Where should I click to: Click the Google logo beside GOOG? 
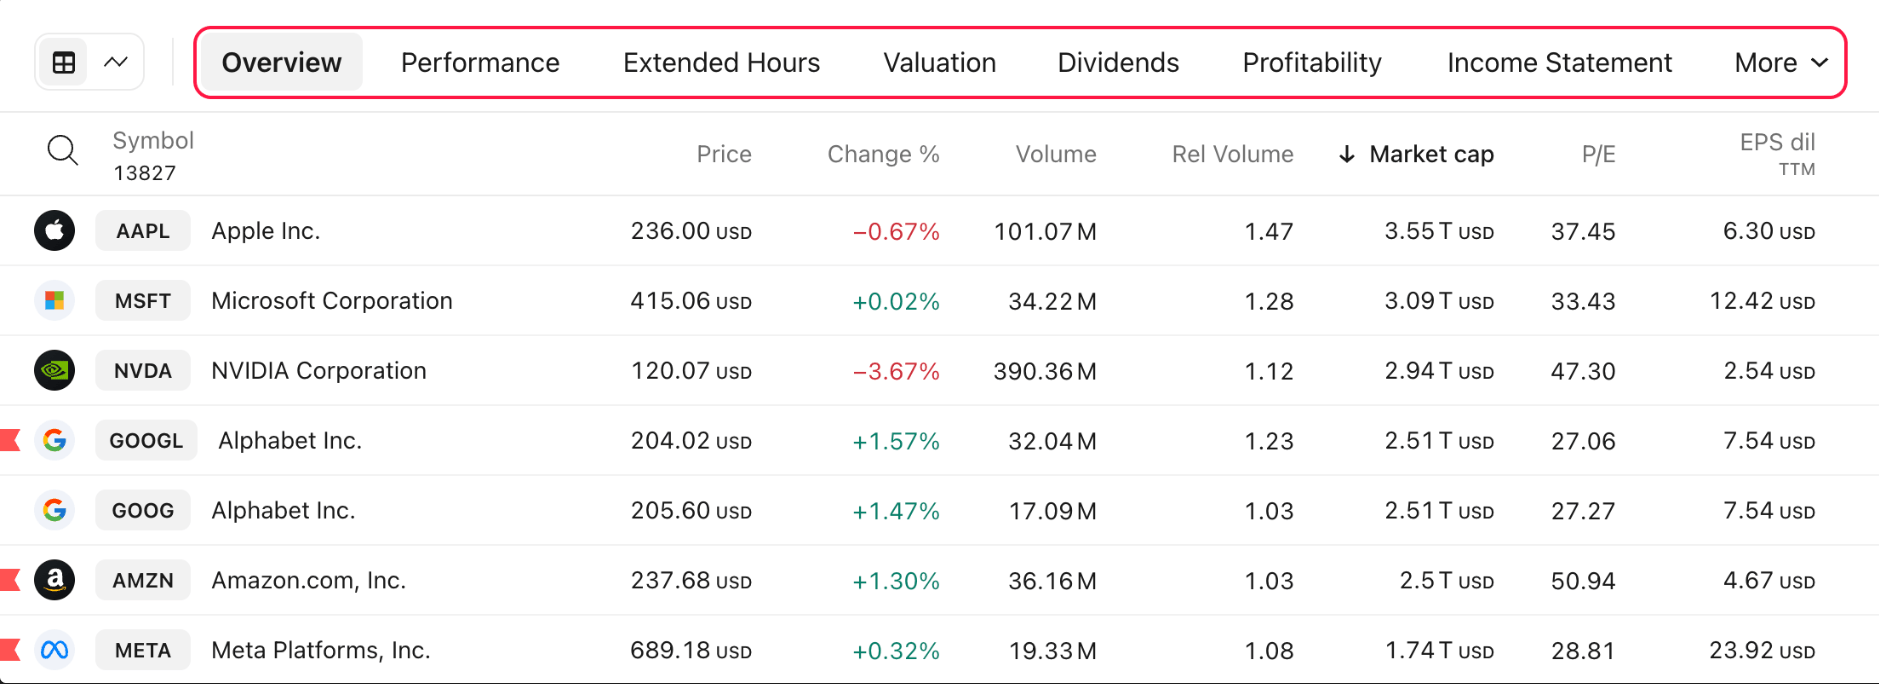click(x=55, y=511)
